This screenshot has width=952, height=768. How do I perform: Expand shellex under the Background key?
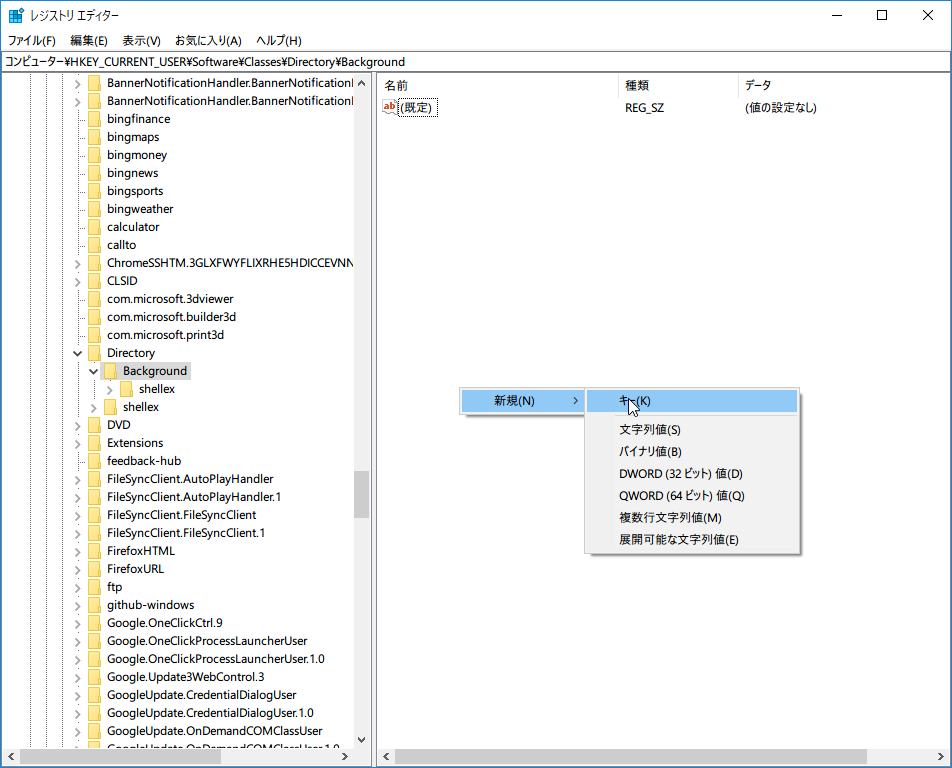[x=110, y=389]
